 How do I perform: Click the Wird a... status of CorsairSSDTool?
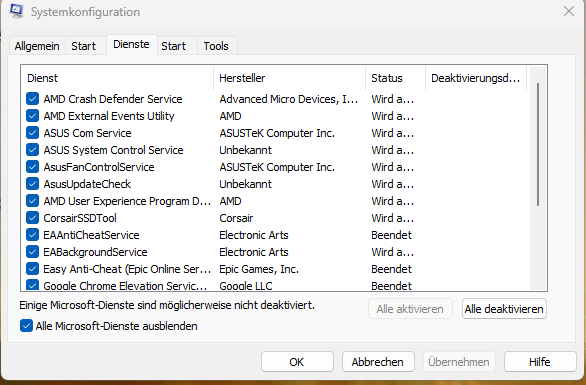pyautogui.click(x=392, y=218)
